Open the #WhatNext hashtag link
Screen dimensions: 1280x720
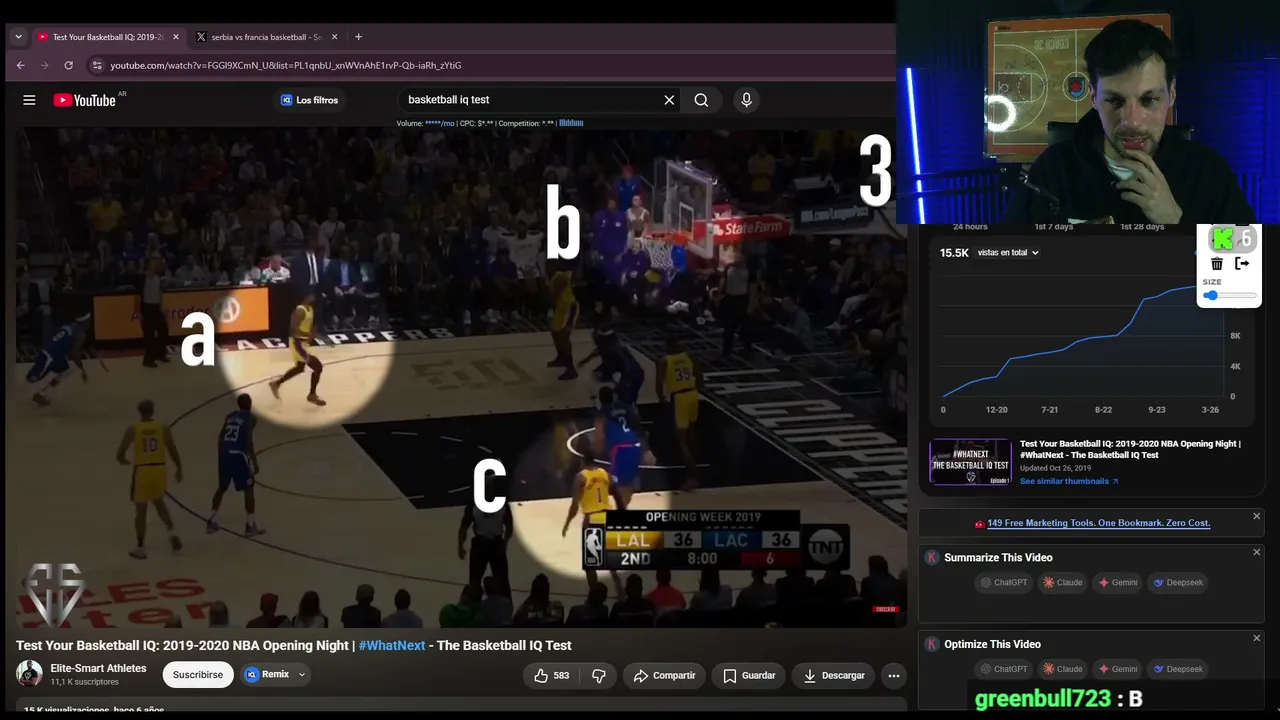pos(391,645)
